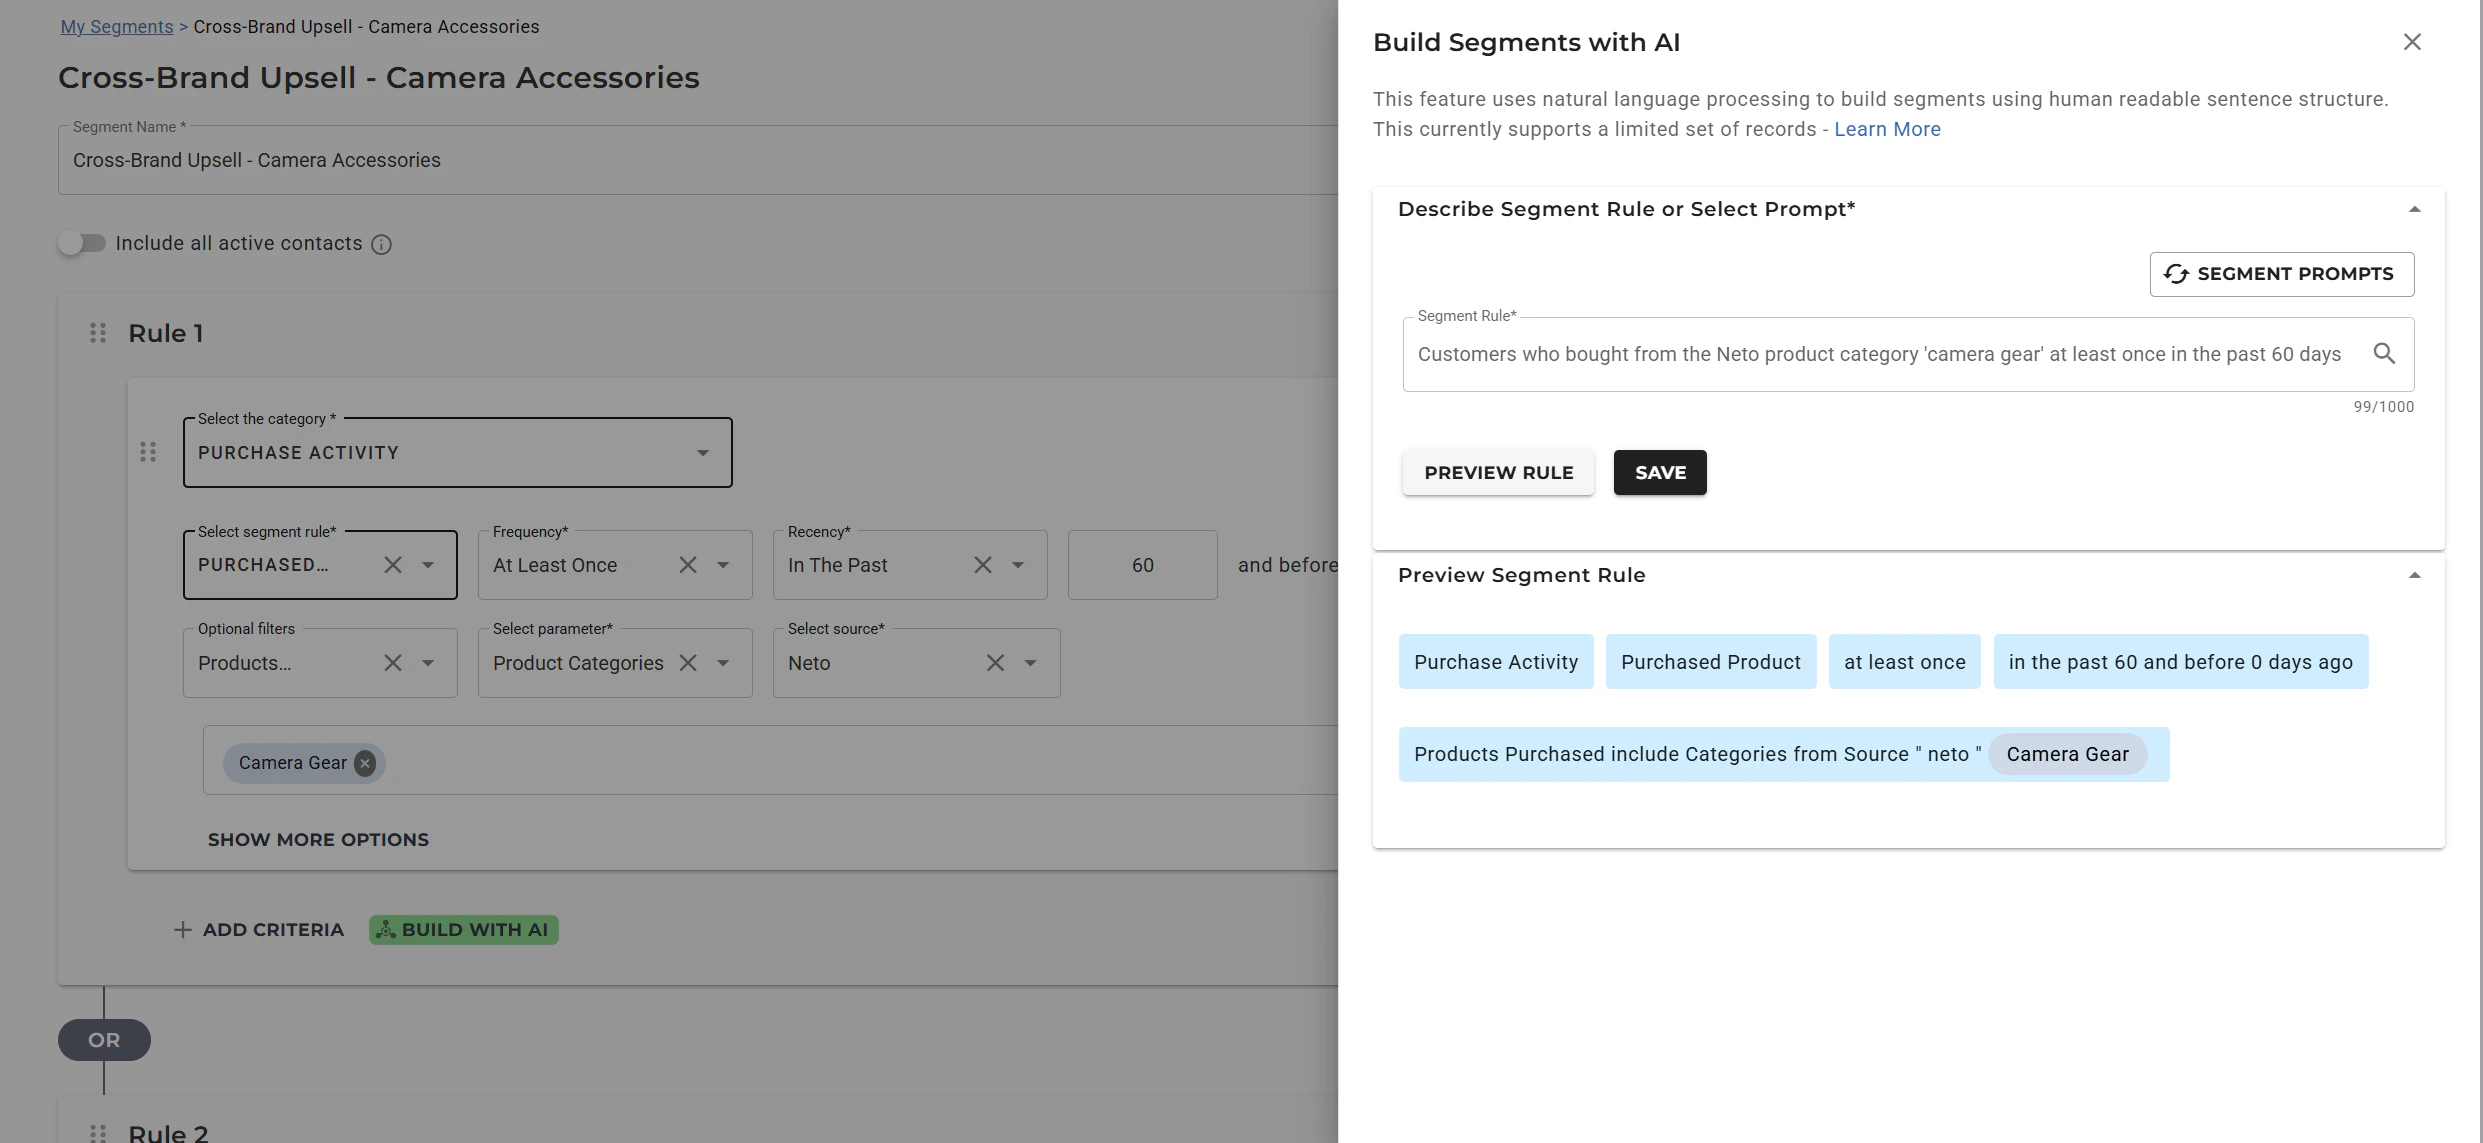Toggle Include all active contacts
This screenshot has height=1143, width=2483.
pos(83,243)
